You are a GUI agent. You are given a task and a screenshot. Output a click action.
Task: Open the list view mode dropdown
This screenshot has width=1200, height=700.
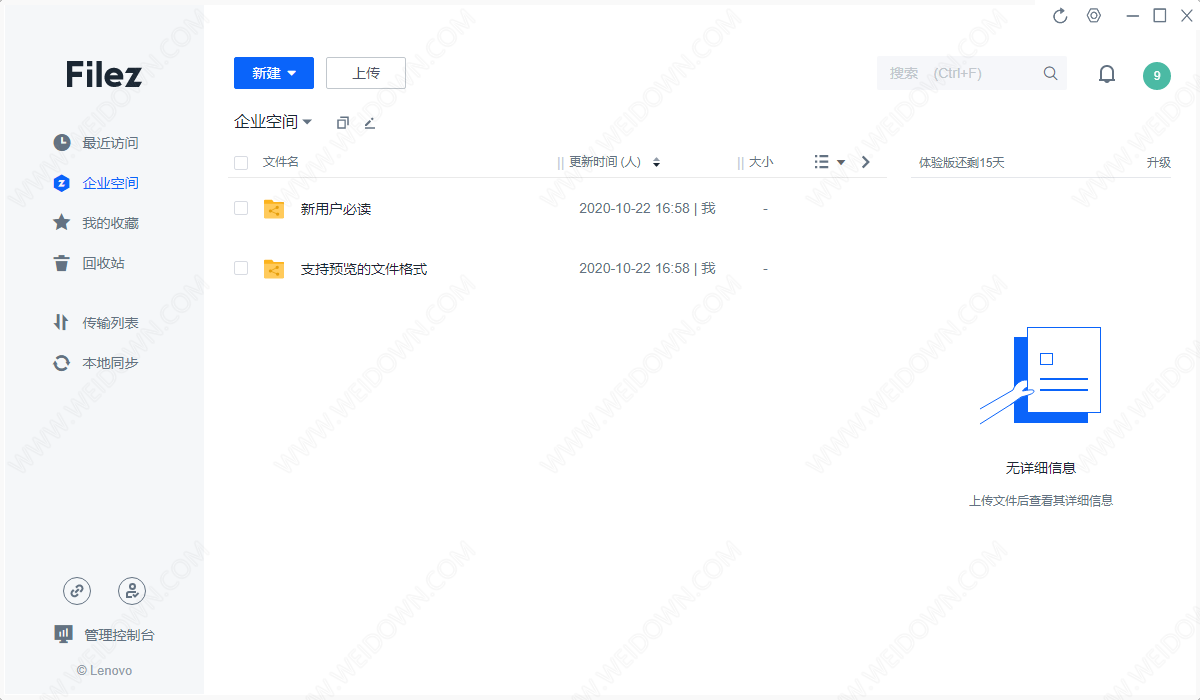point(829,162)
